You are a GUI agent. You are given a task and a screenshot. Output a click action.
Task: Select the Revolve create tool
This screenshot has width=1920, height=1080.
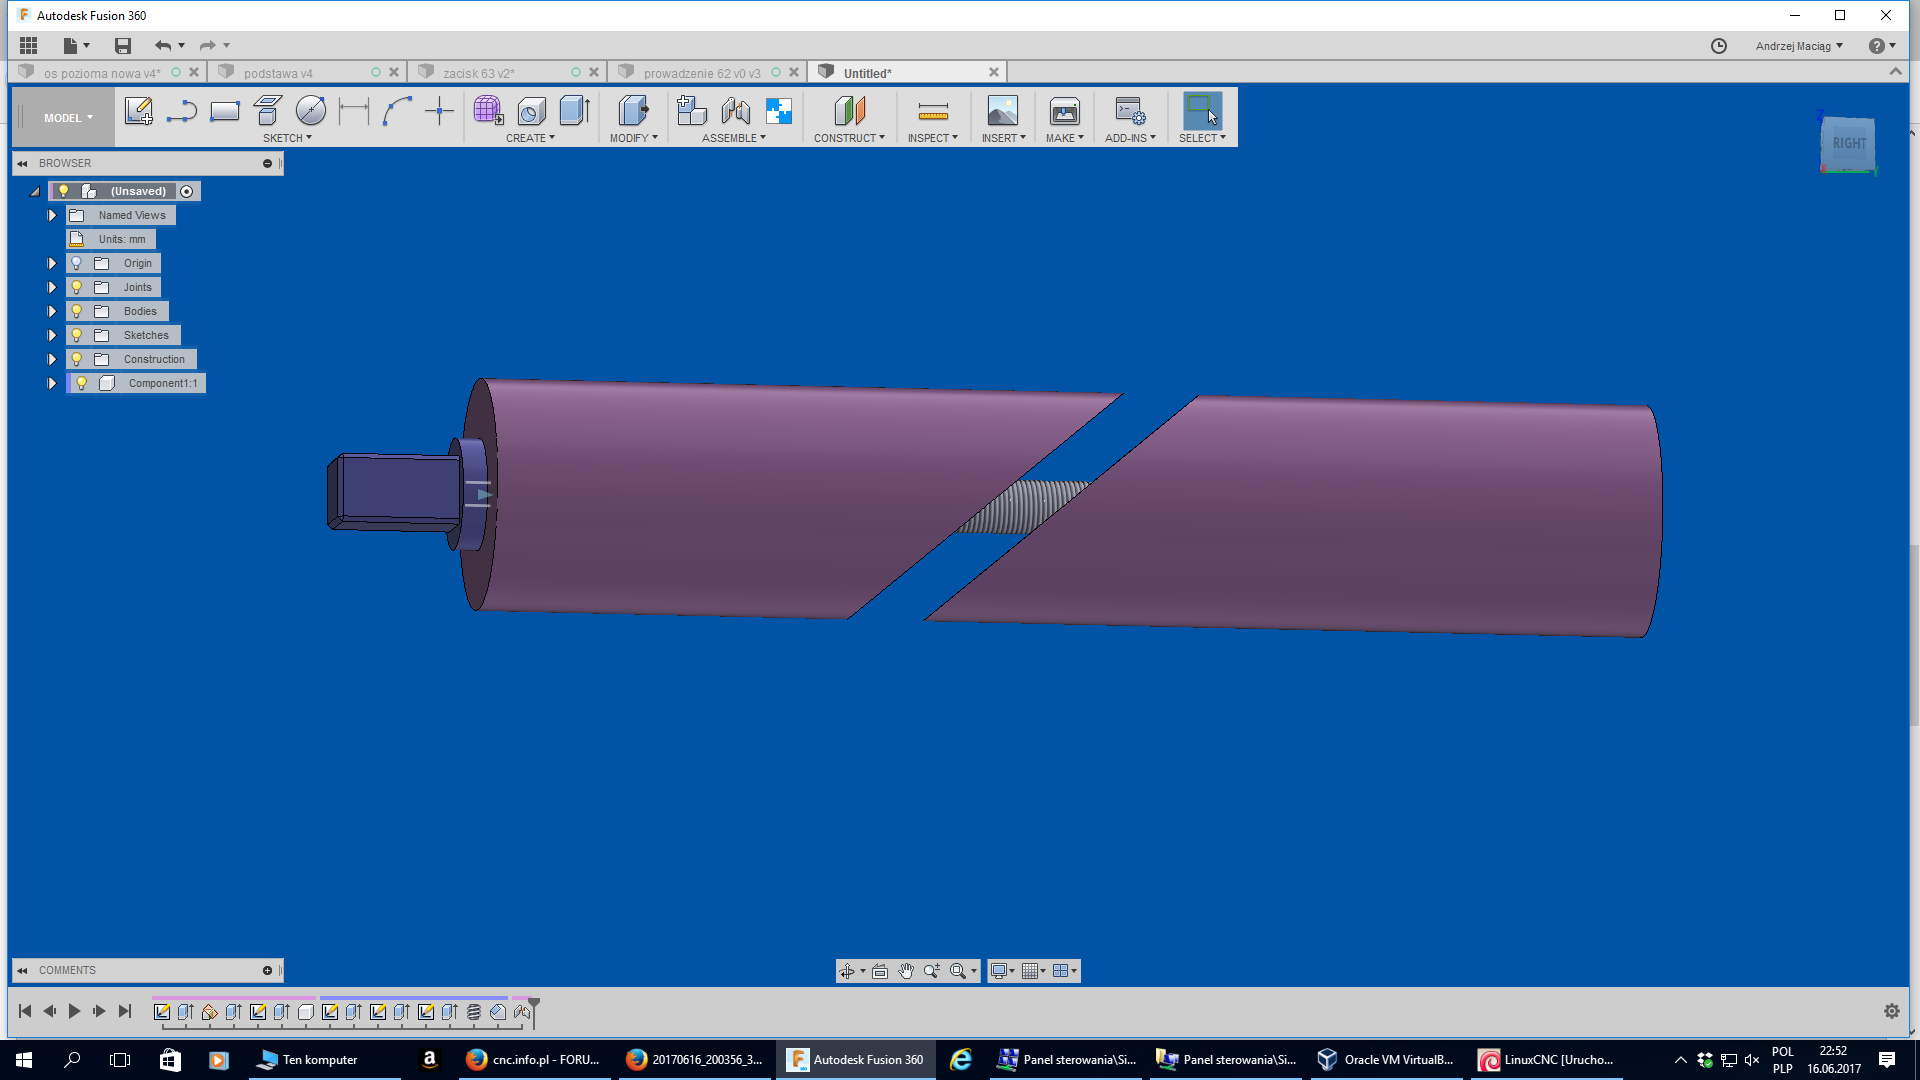click(x=532, y=111)
